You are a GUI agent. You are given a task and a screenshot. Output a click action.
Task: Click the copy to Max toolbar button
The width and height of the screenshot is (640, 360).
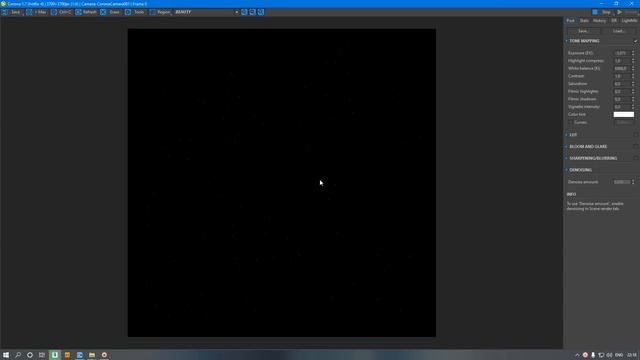[36, 12]
